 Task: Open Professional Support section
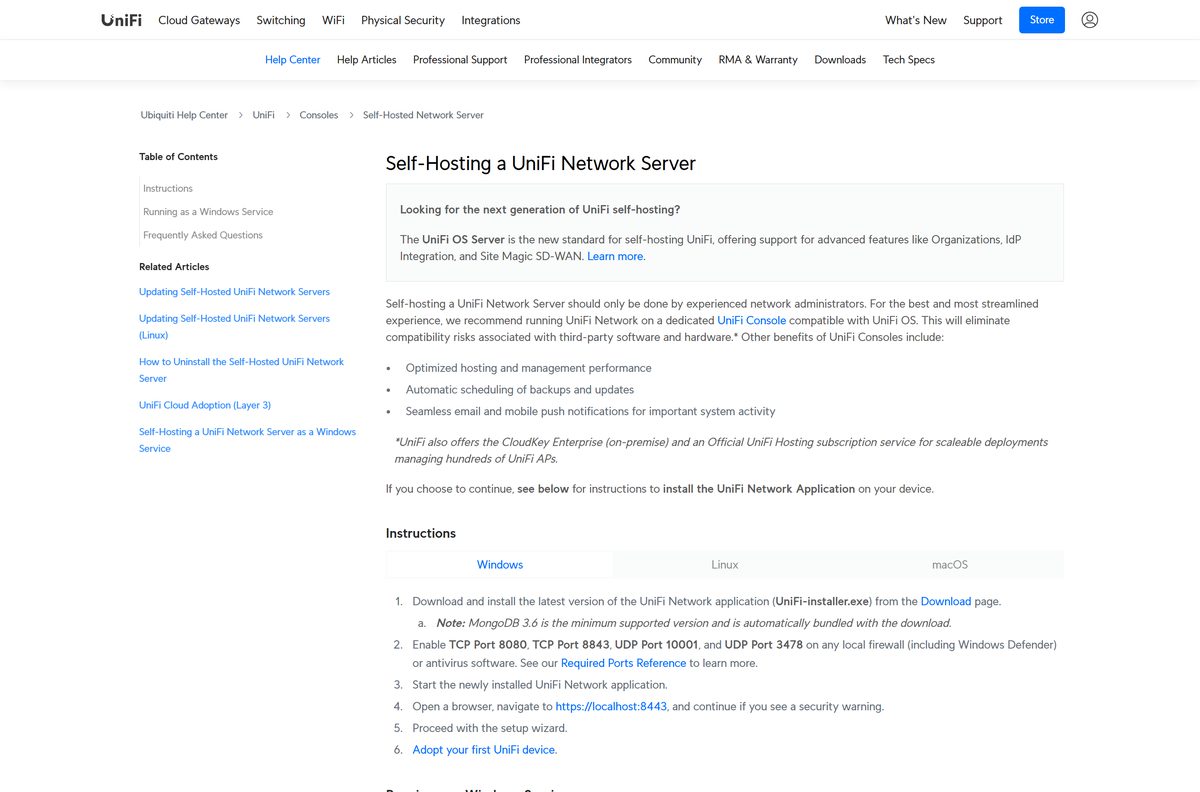click(460, 60)
